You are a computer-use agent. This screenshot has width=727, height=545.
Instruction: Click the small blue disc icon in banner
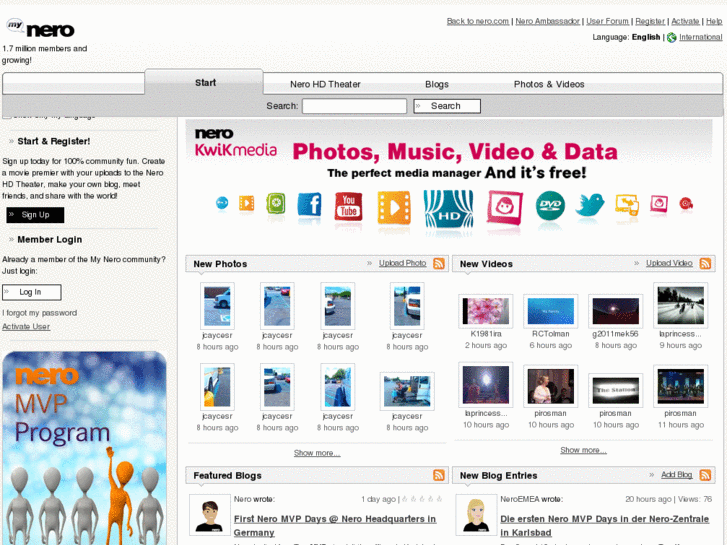222,203
